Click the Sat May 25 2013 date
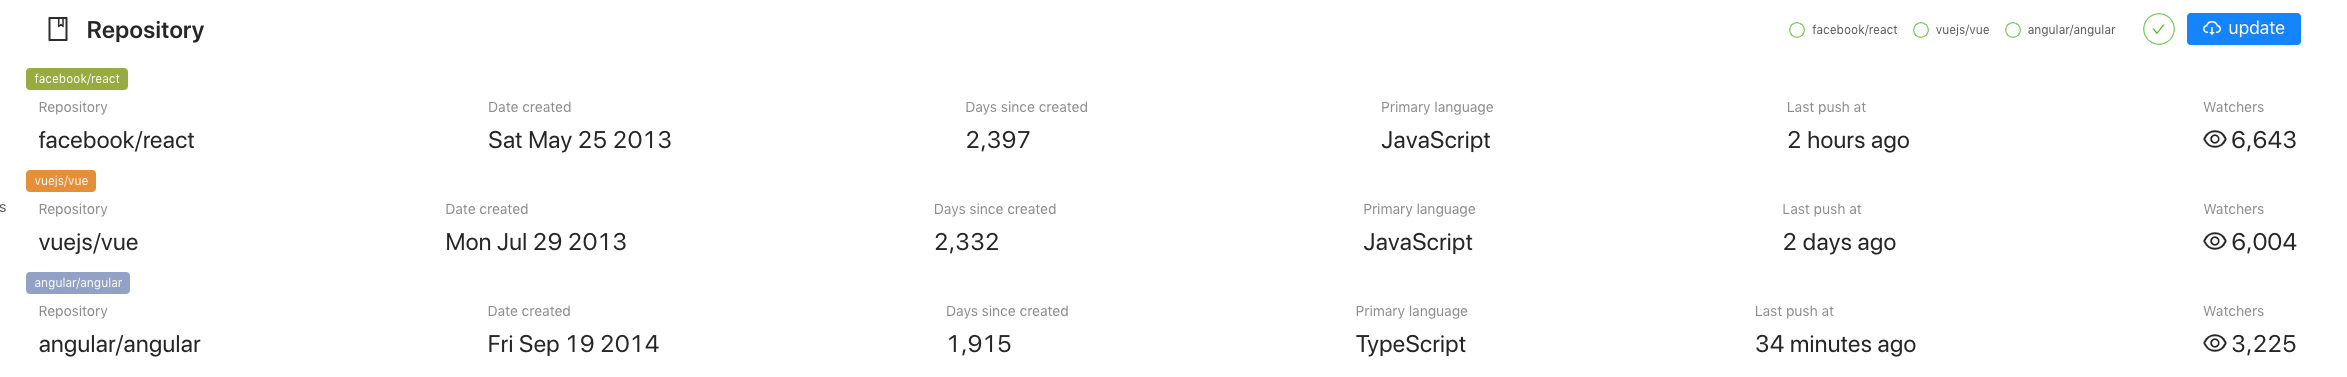The height and width of the screenshot is (377, 2347). [579, 140]
